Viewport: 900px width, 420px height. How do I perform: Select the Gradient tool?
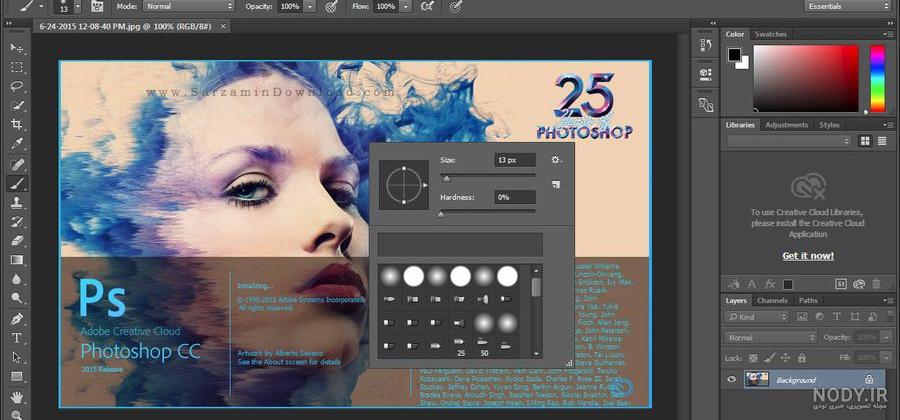click(x=17, y=260)
